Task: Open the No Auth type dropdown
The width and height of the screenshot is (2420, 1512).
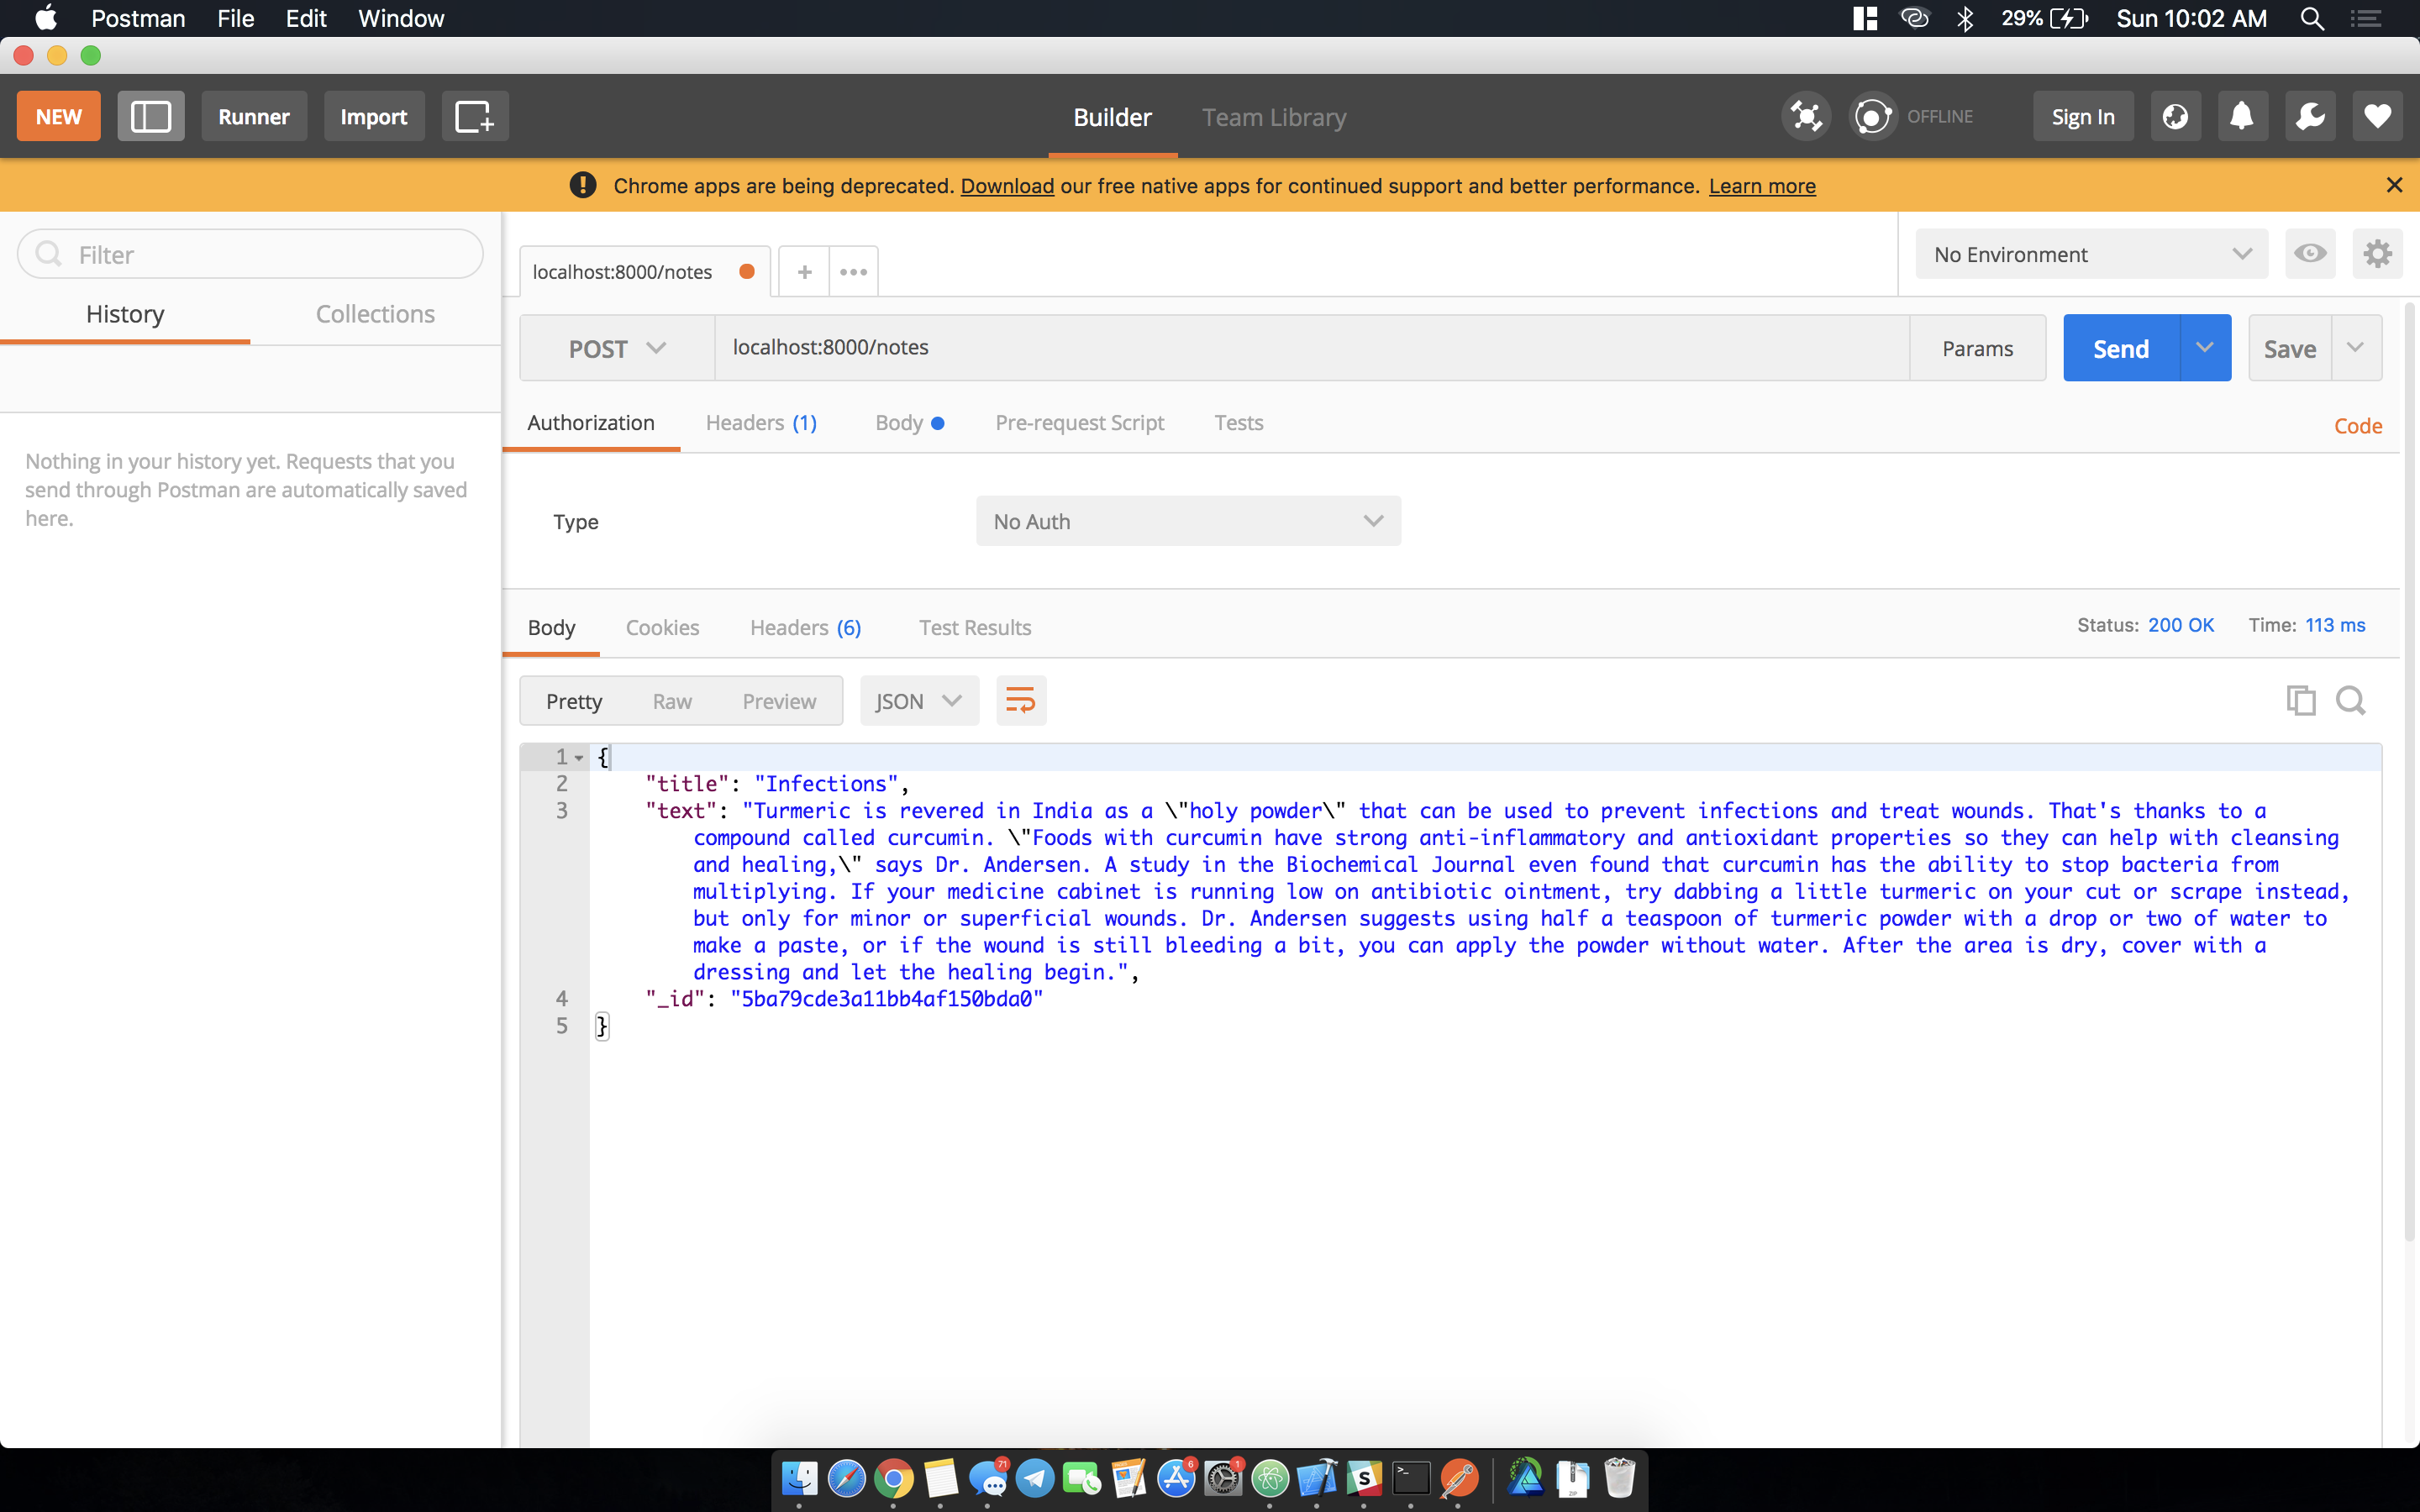Action: 1187,521
